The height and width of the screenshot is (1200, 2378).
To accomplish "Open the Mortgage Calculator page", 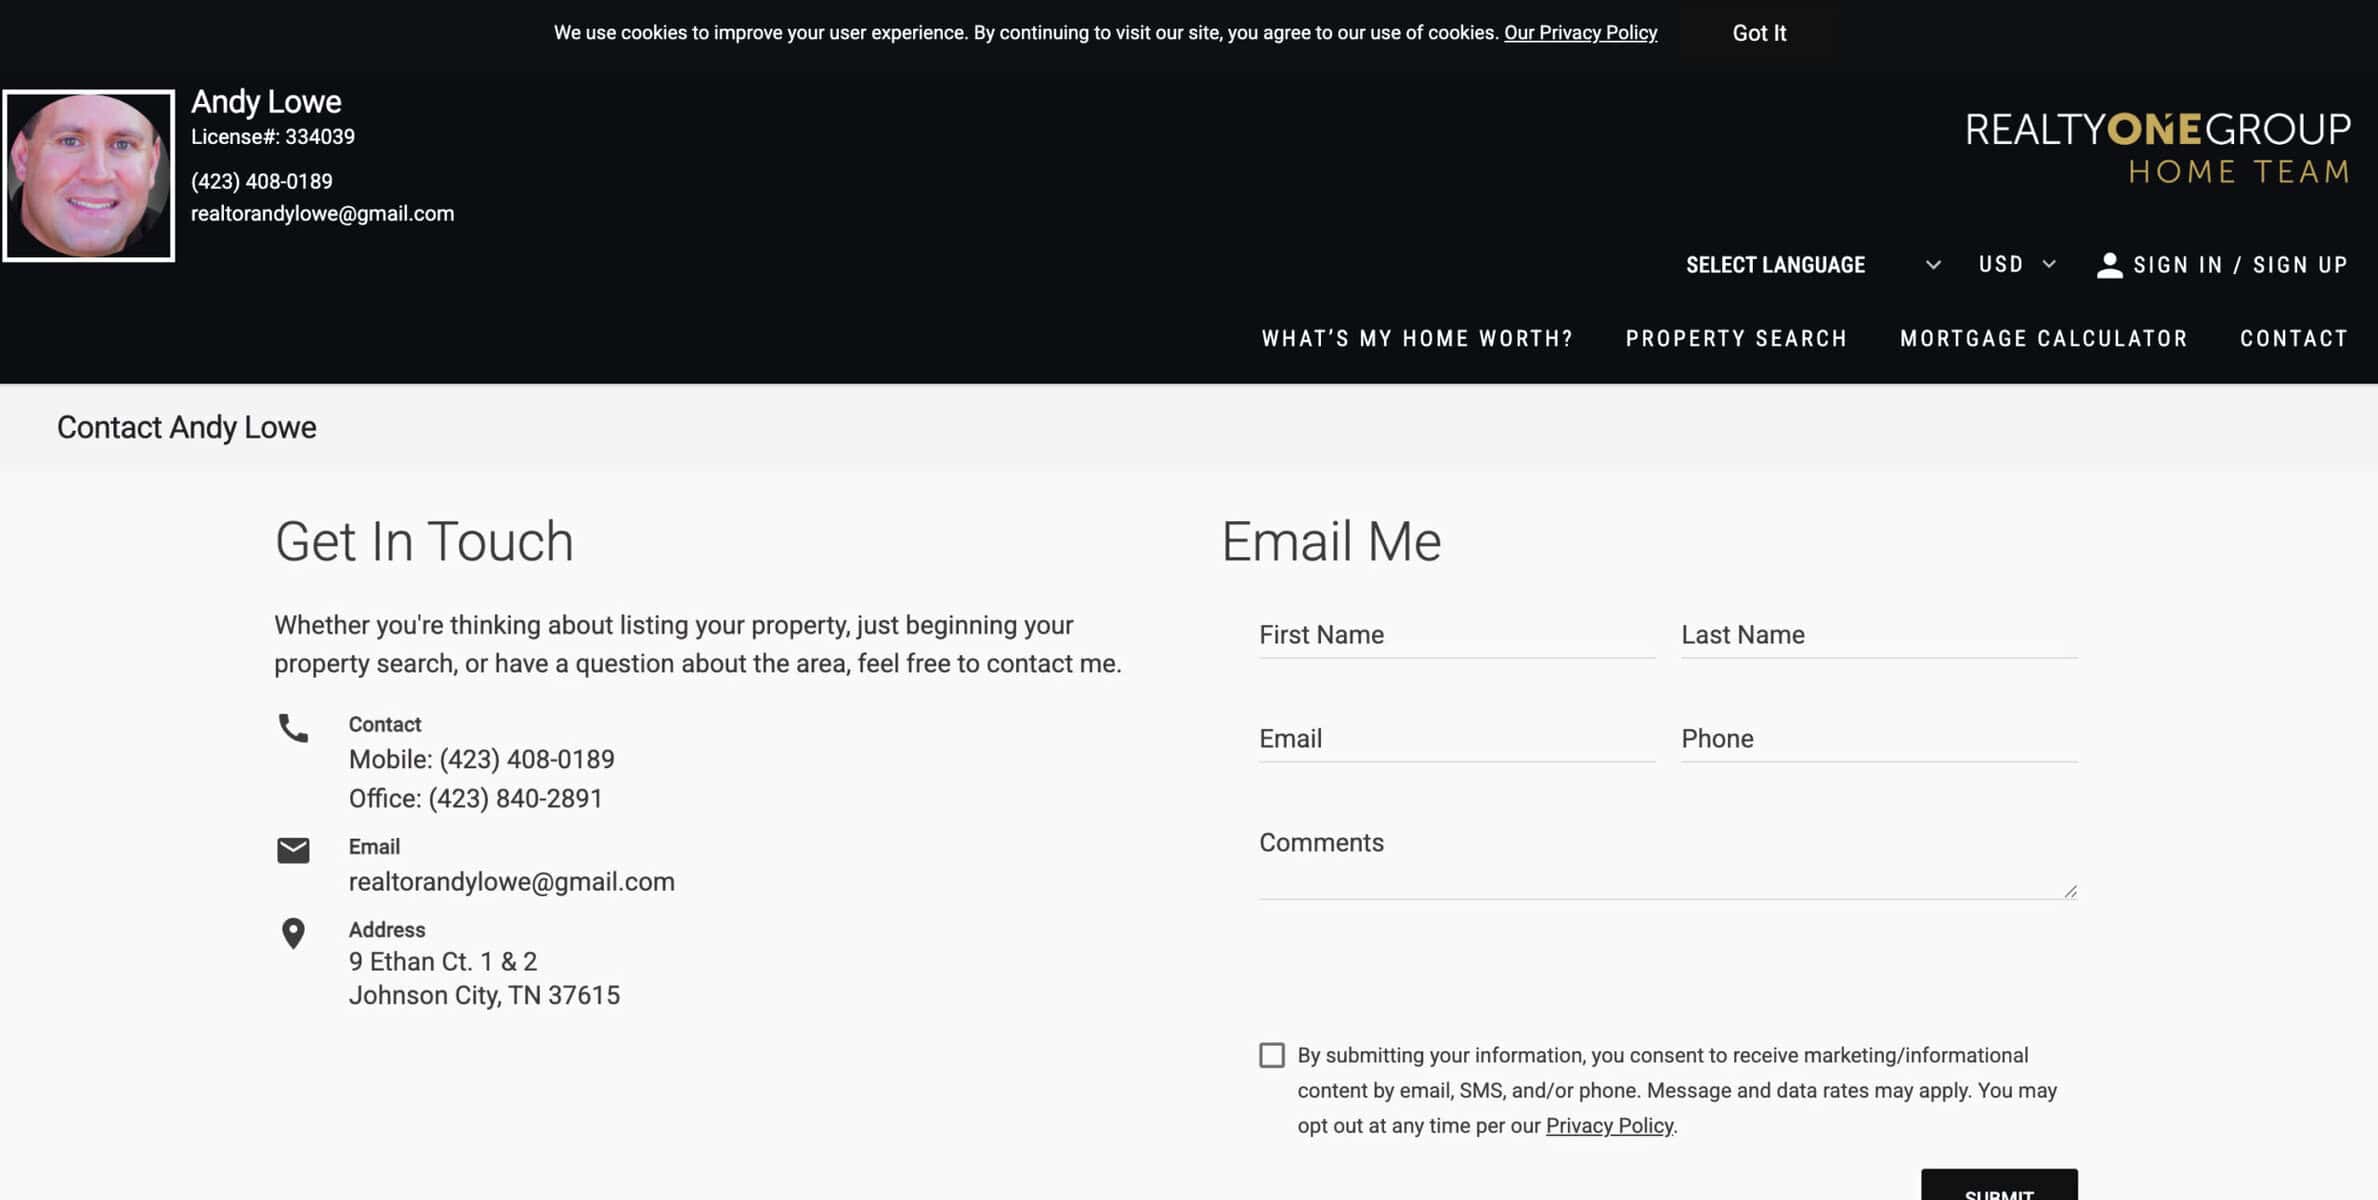I will coord(2043,339).
